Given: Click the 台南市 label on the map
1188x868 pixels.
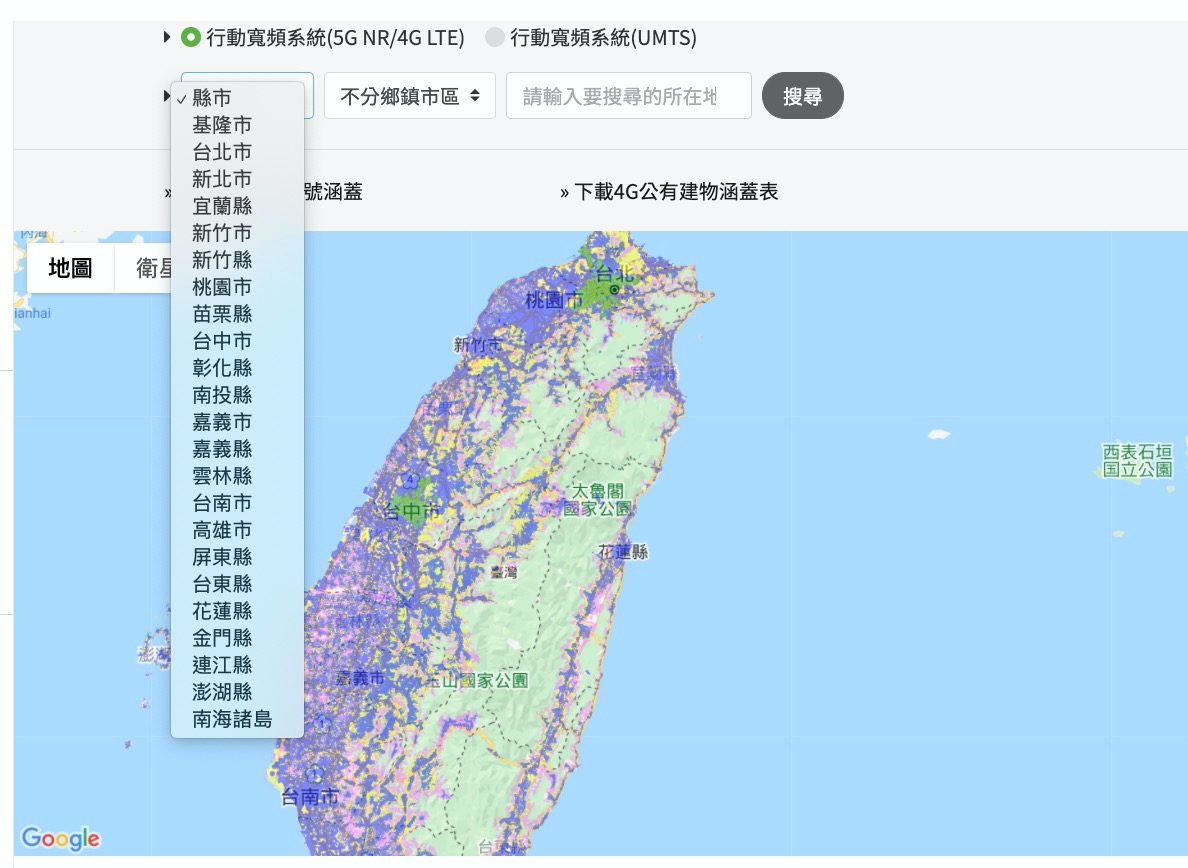Looking at the screenshot, I should point(311,796).
